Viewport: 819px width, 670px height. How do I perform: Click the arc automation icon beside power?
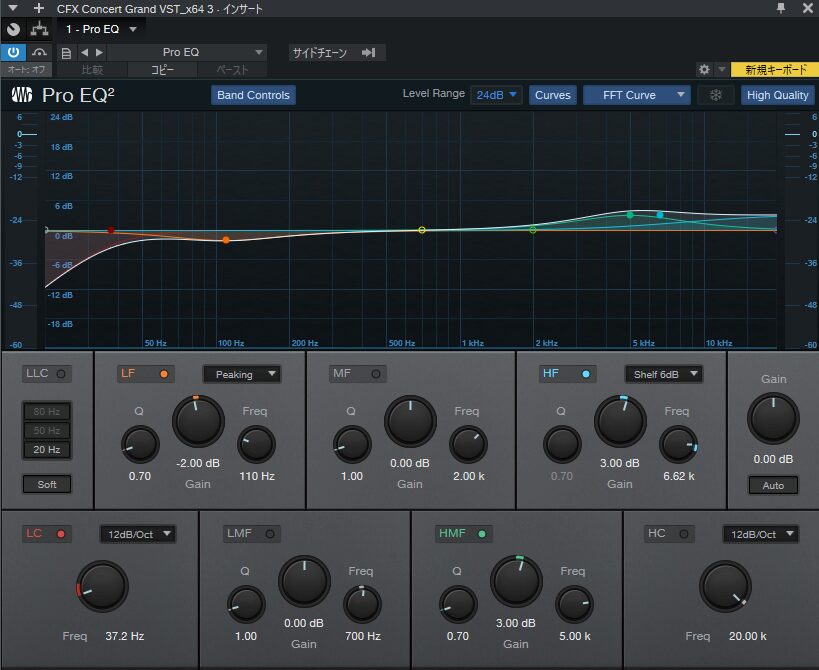click(39, 52)
